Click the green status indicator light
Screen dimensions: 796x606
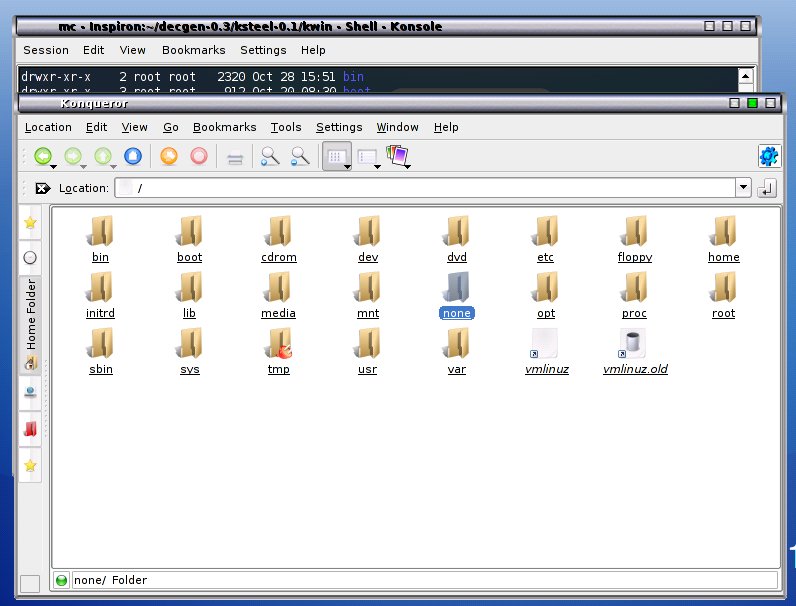61,580
